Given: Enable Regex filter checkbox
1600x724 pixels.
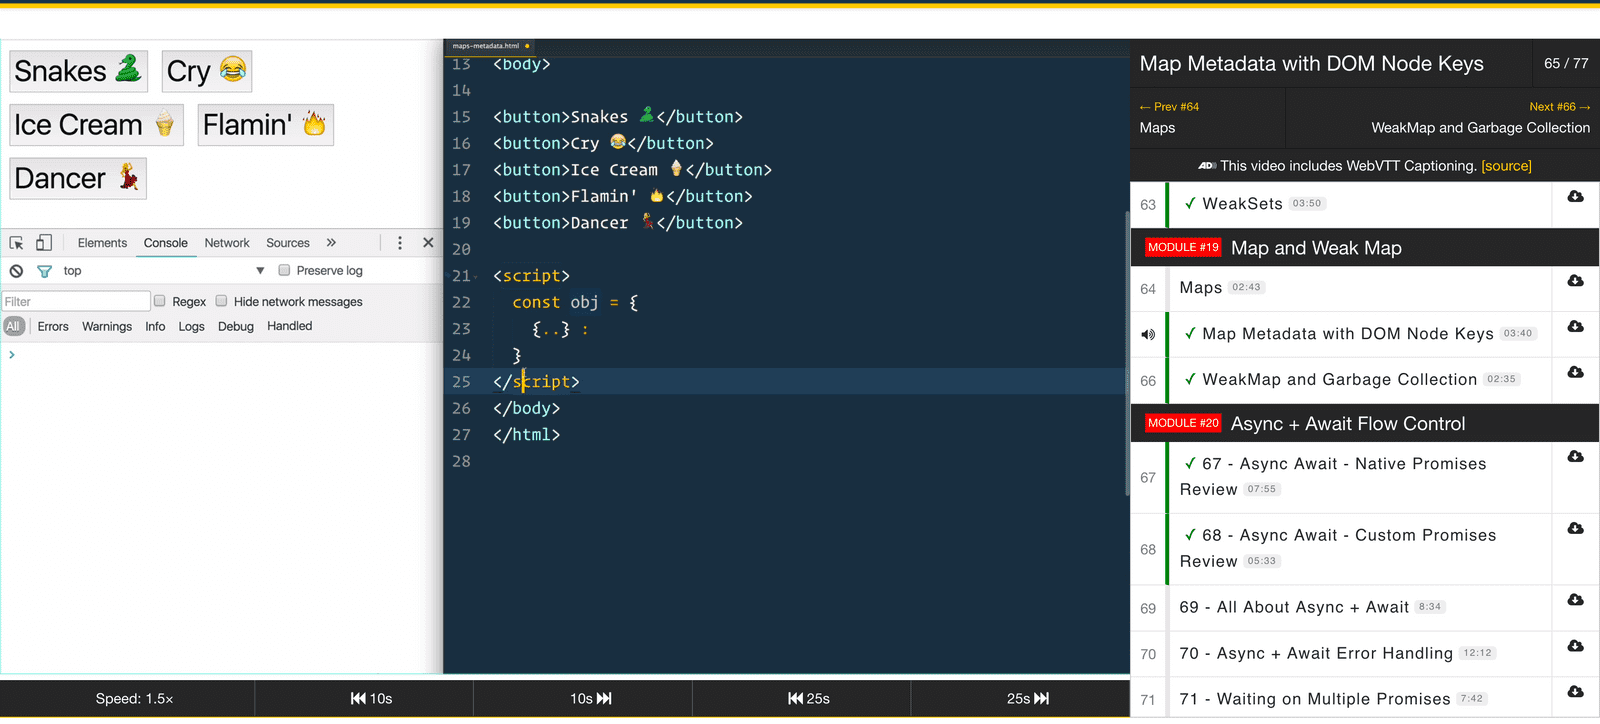Looking at the screenshot, I should tap(159, 301).
